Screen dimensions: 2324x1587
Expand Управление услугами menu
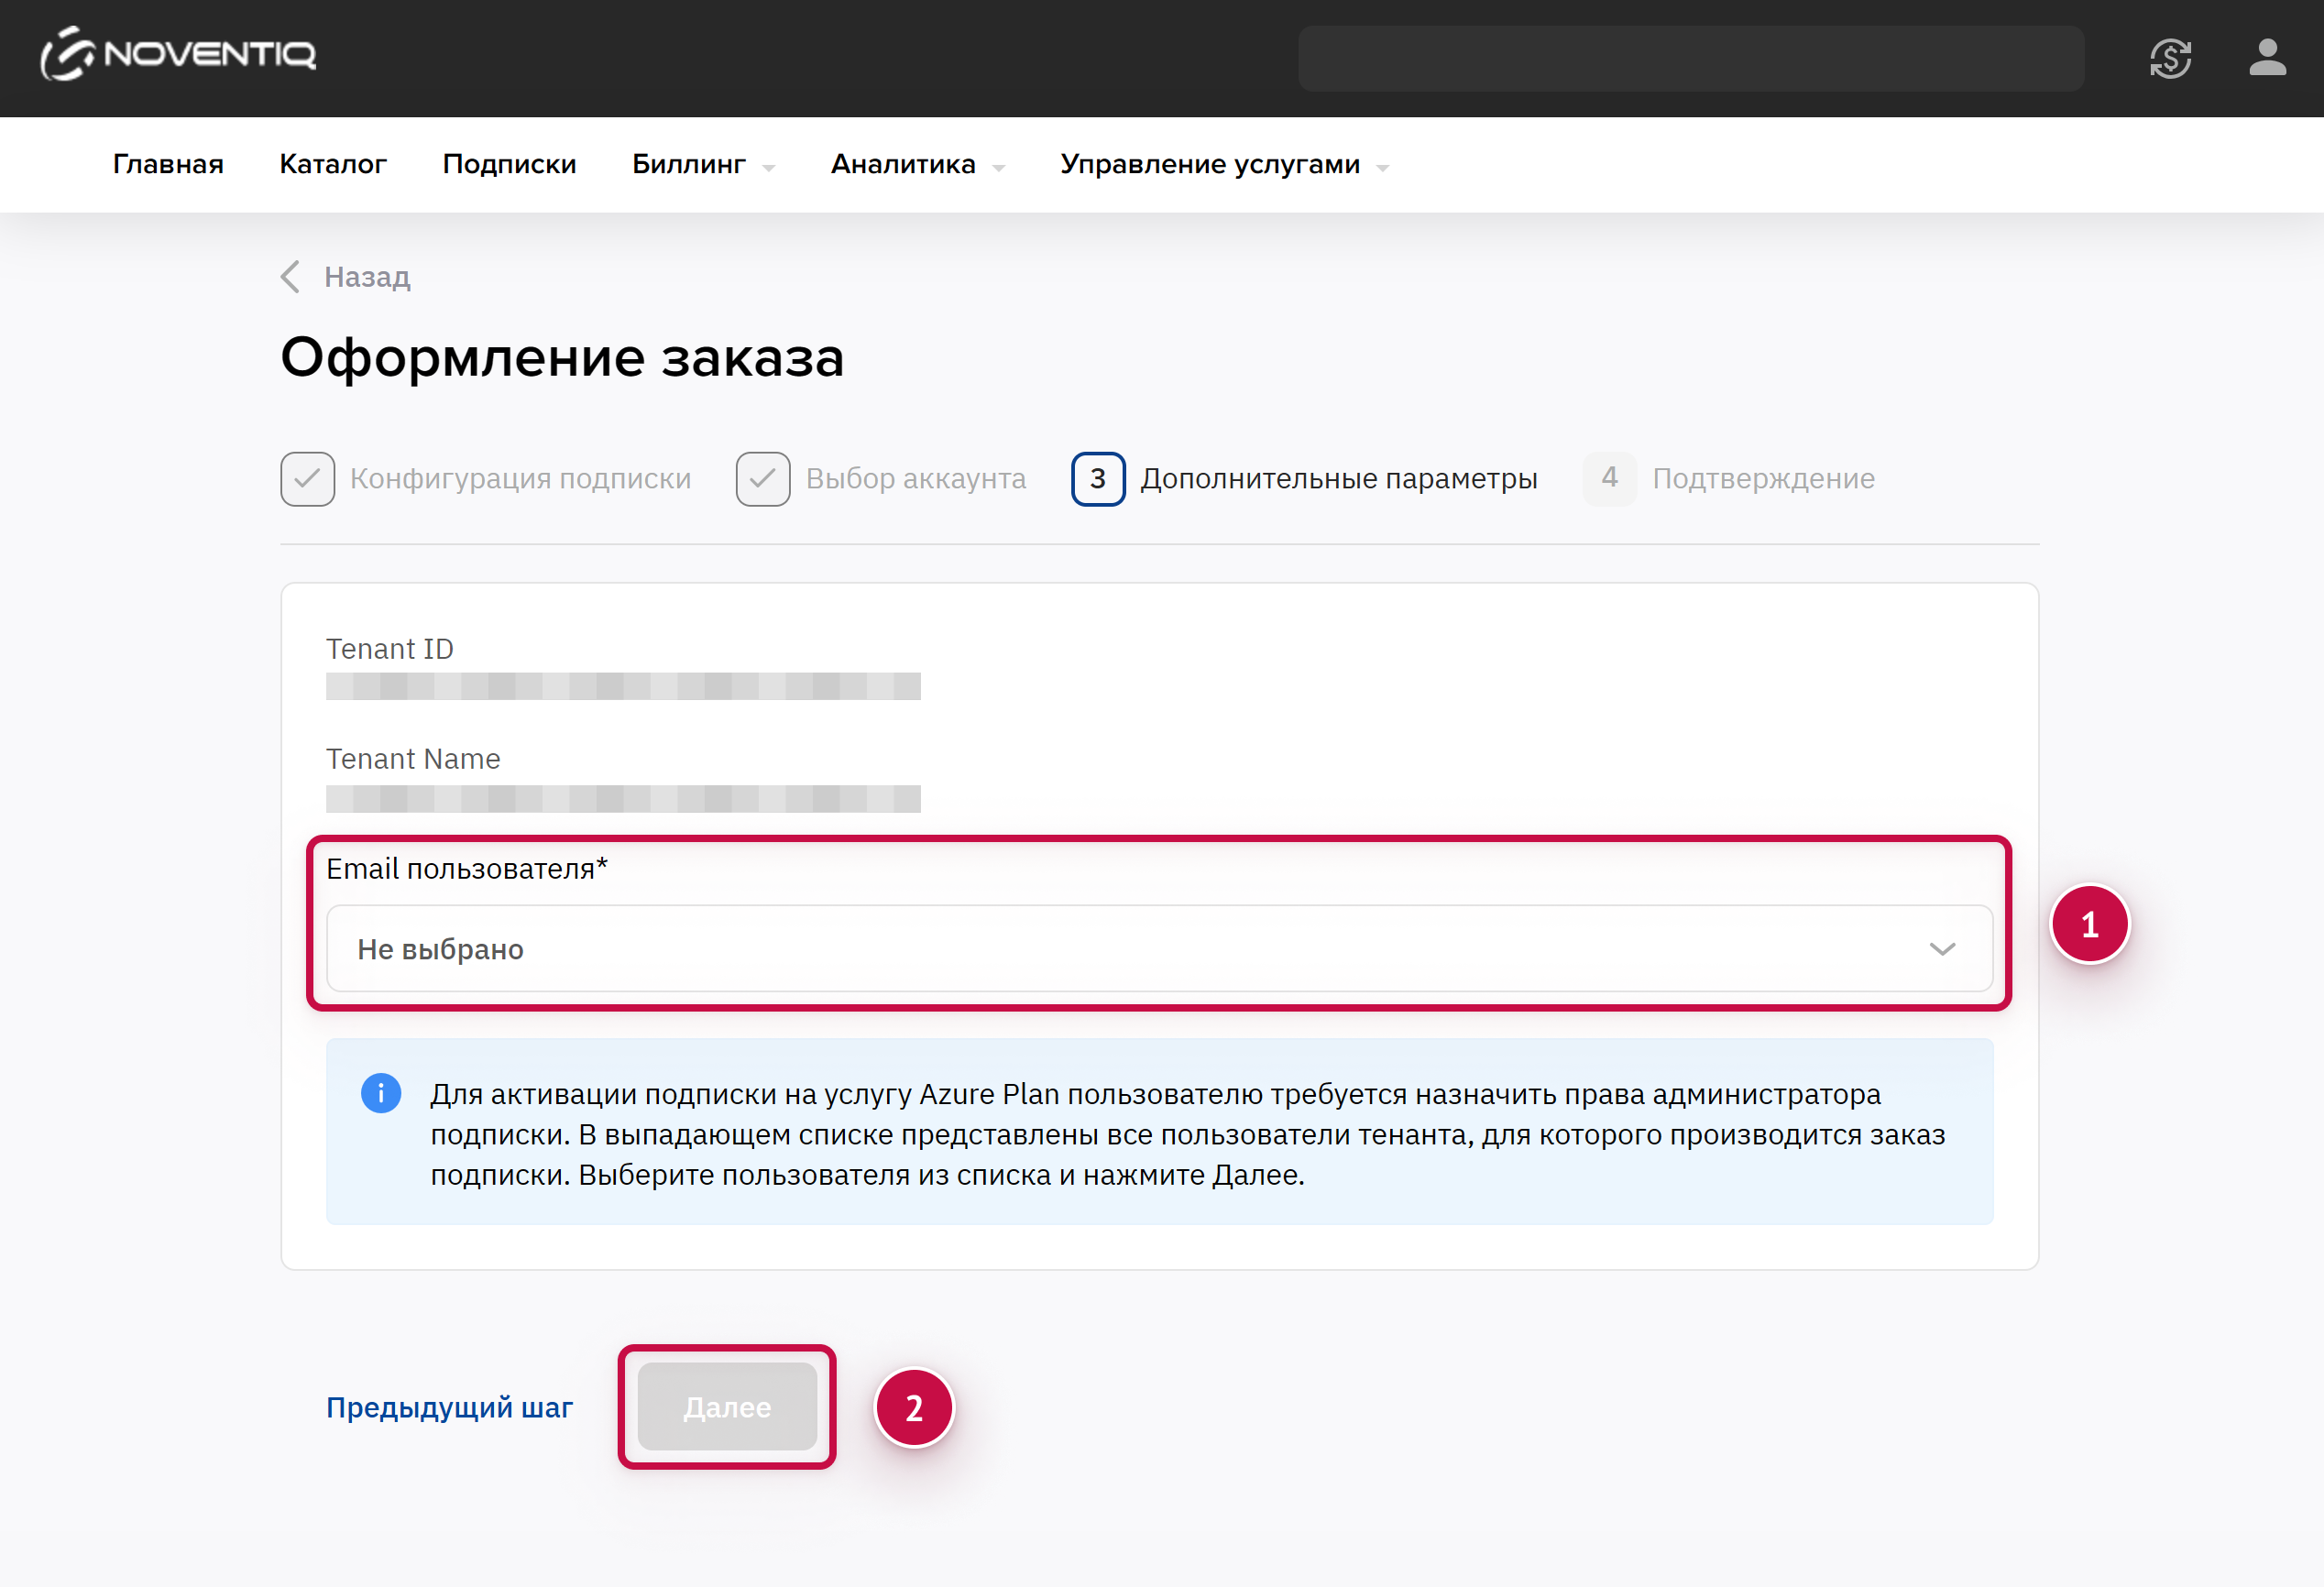tap(1223, 165)
